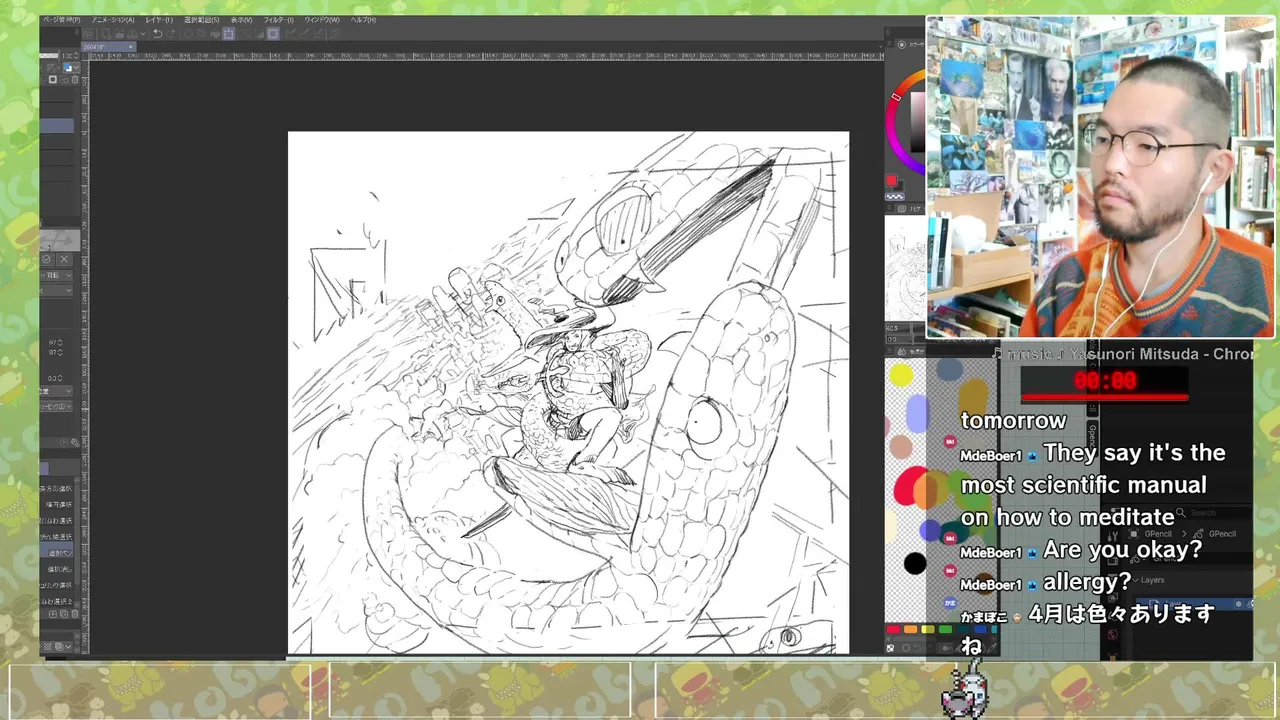Image resolution: width=1280 pixels, height=720 pixels.
Task: Open the フィルター(I) menu
Action: (279, 20)
